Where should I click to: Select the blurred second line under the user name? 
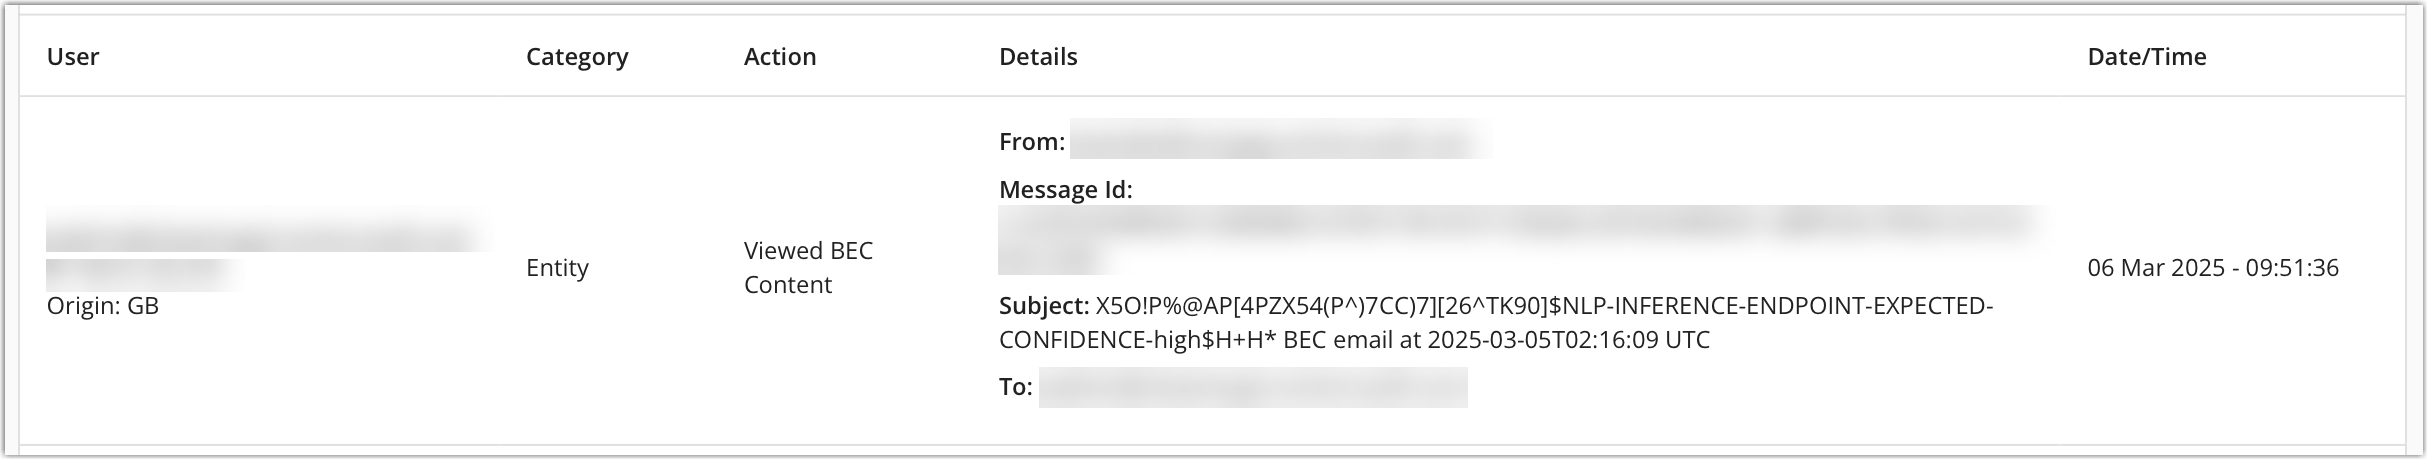pyautogui.click(x=142, y=273)
